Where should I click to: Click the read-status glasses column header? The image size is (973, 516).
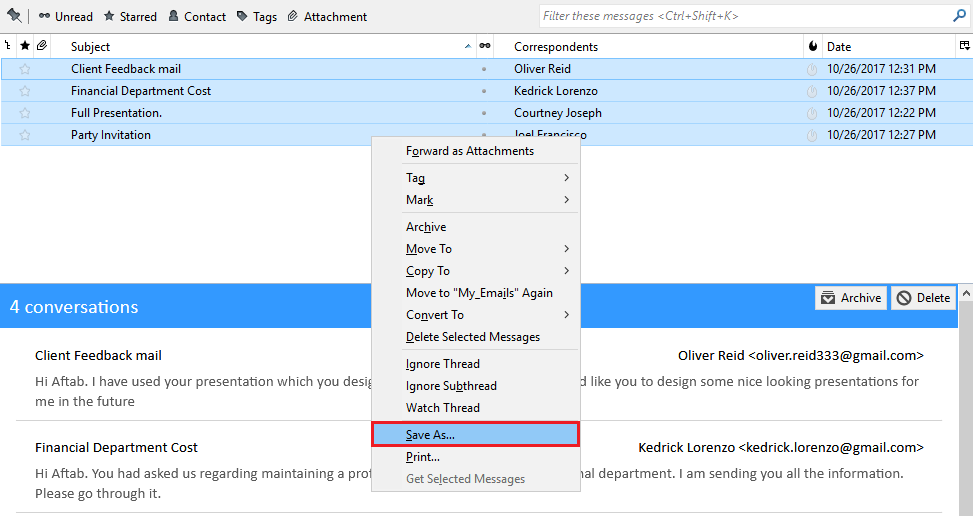point(484,46)
